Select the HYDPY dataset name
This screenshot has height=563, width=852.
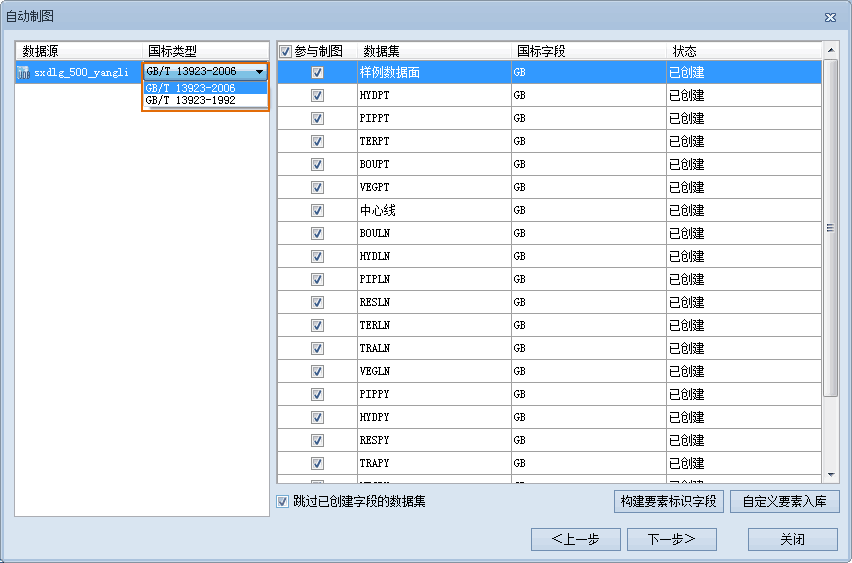pyautogui.click(x=374, y=417)
